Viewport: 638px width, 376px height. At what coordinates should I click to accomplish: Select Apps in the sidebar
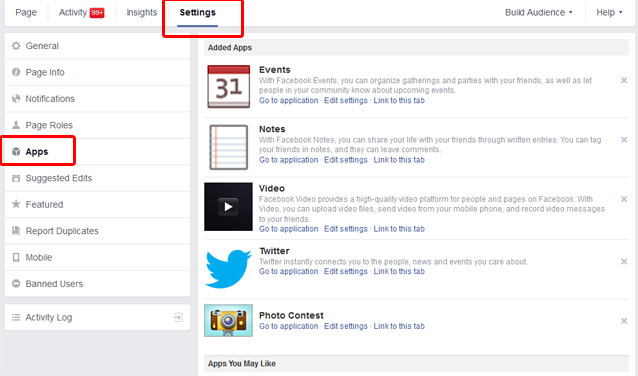(x=97, y=151)
